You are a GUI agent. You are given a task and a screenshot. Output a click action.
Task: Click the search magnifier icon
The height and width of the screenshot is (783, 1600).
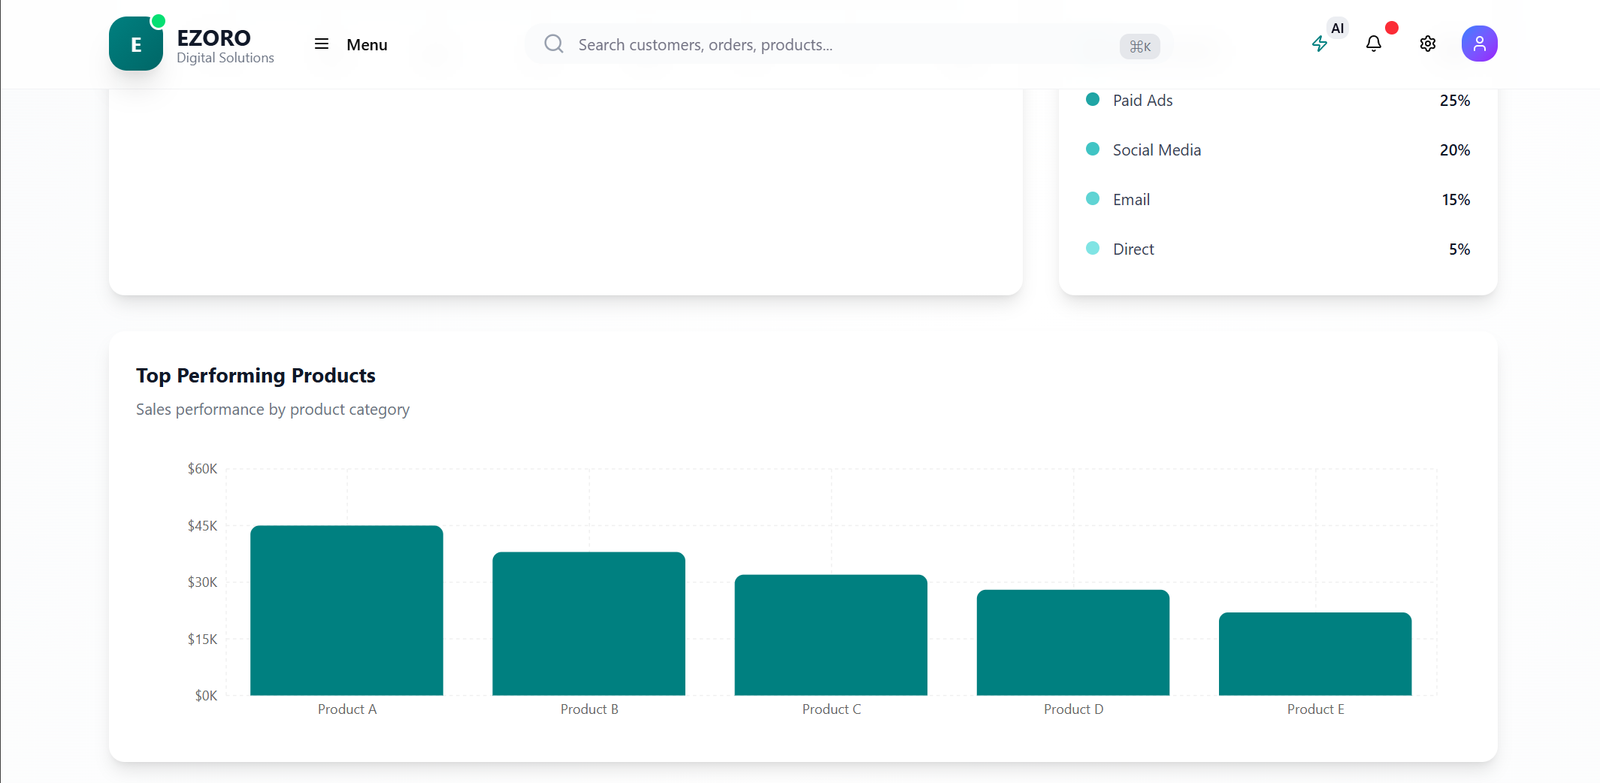coord(553,44)
